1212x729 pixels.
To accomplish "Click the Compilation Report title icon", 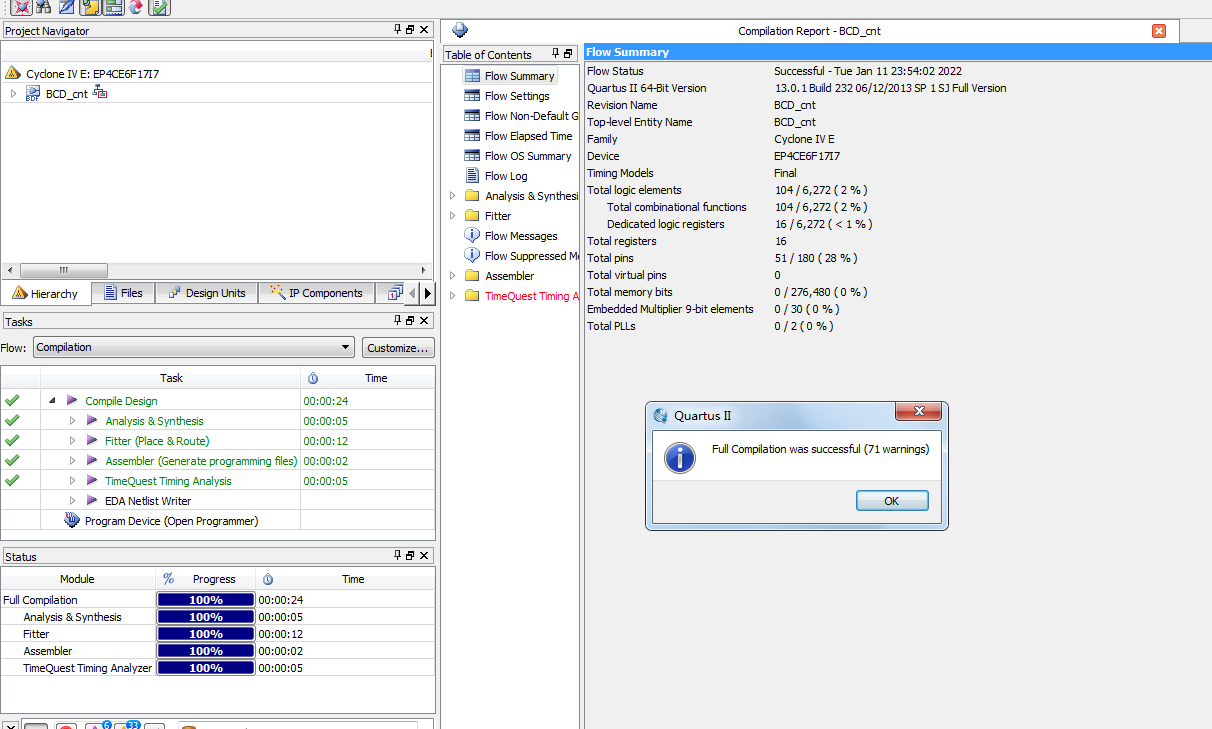I will pyautogui.click(x=460, y=30).
